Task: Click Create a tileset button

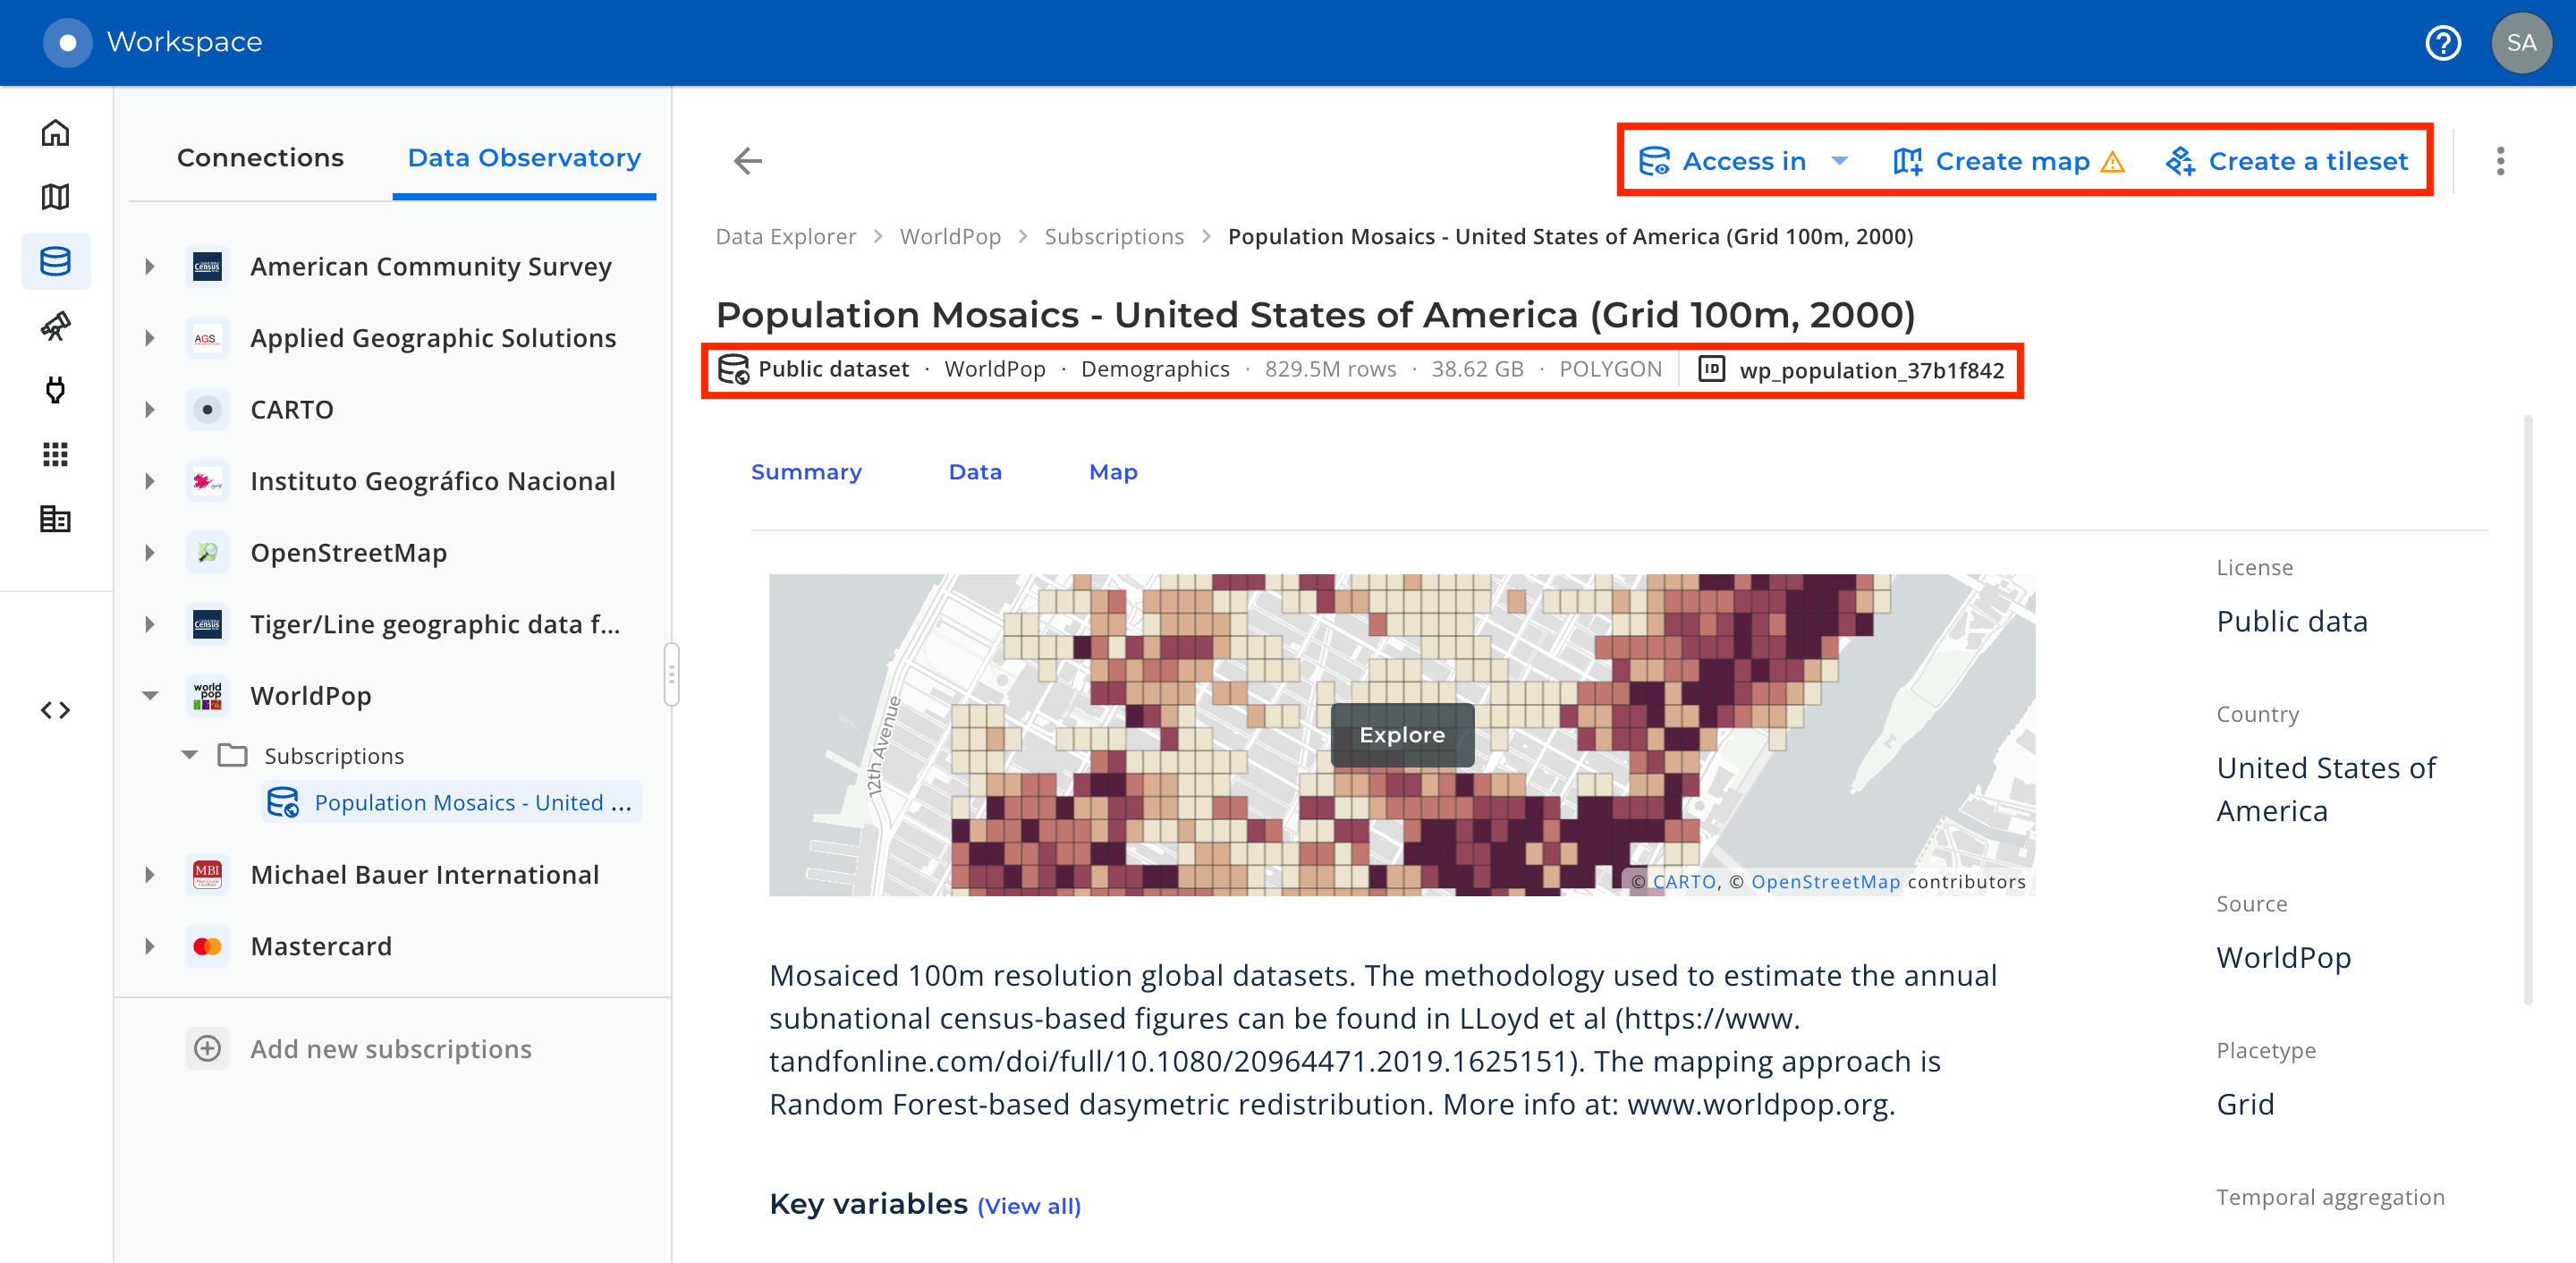Action: pyautogui.click(x=2287, y=161)
